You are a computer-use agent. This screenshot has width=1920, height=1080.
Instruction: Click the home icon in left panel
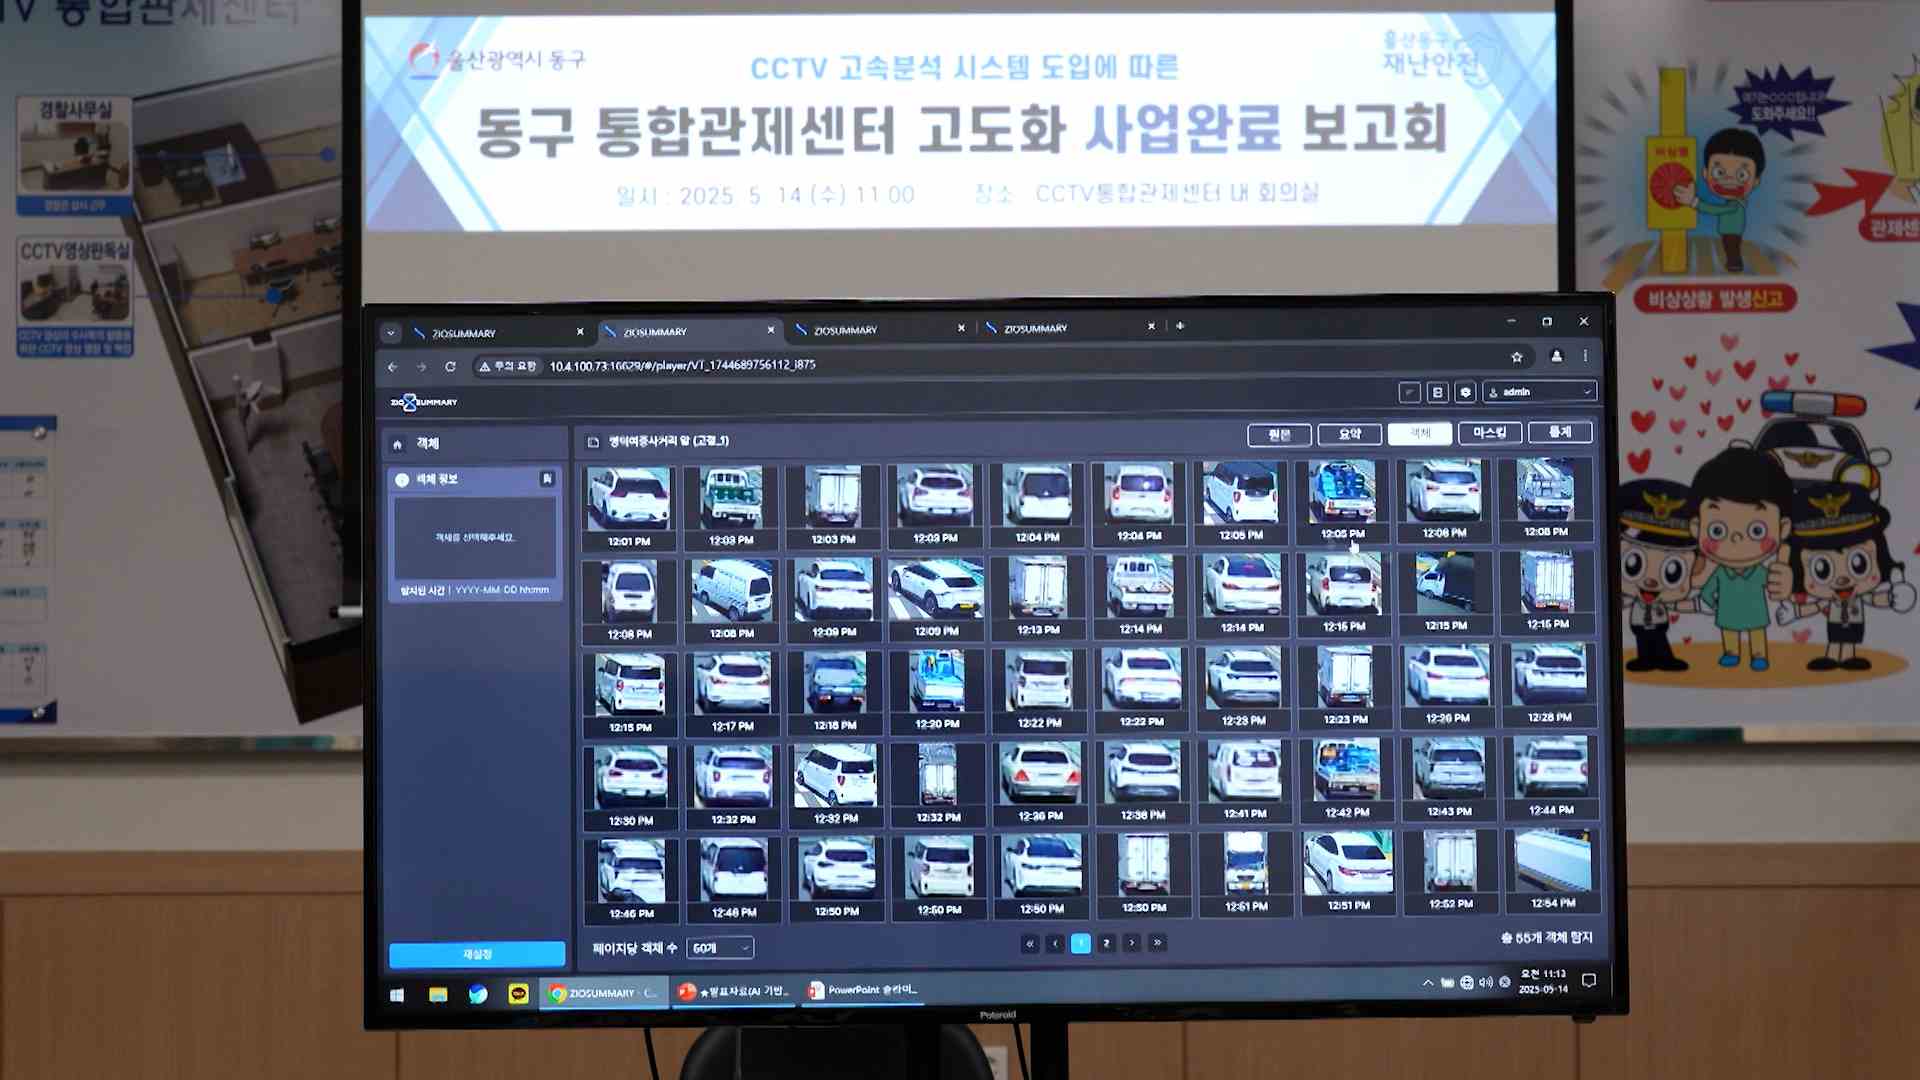coord(397,444)
